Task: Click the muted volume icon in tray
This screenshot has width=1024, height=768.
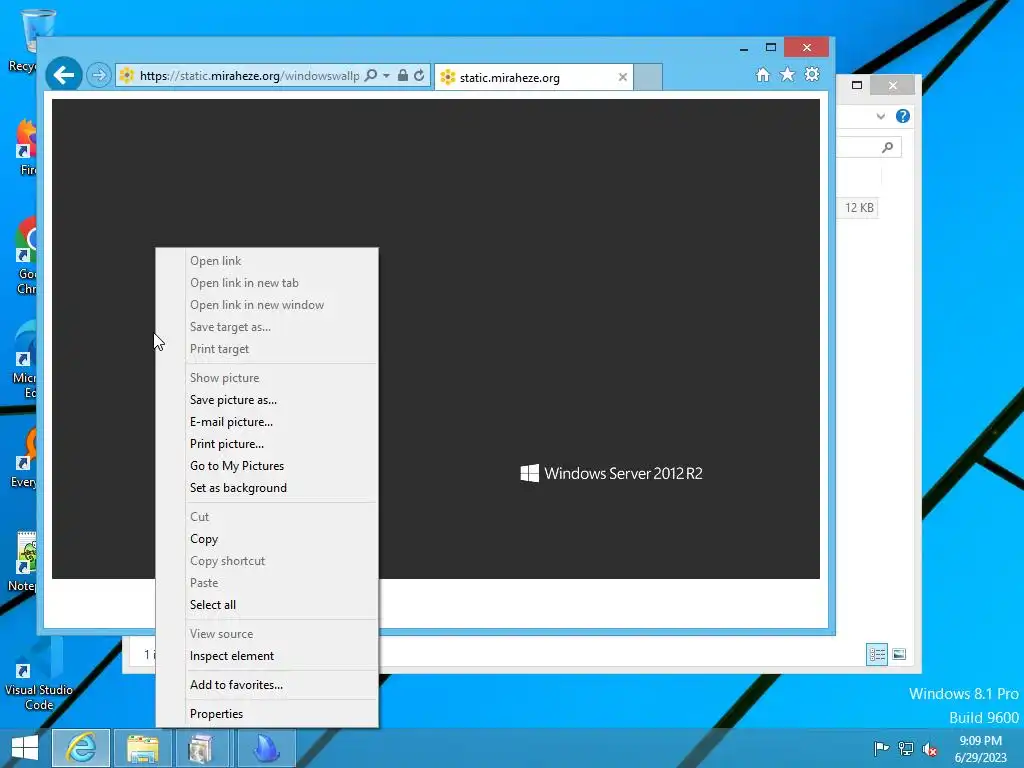Action: (930, 748)
